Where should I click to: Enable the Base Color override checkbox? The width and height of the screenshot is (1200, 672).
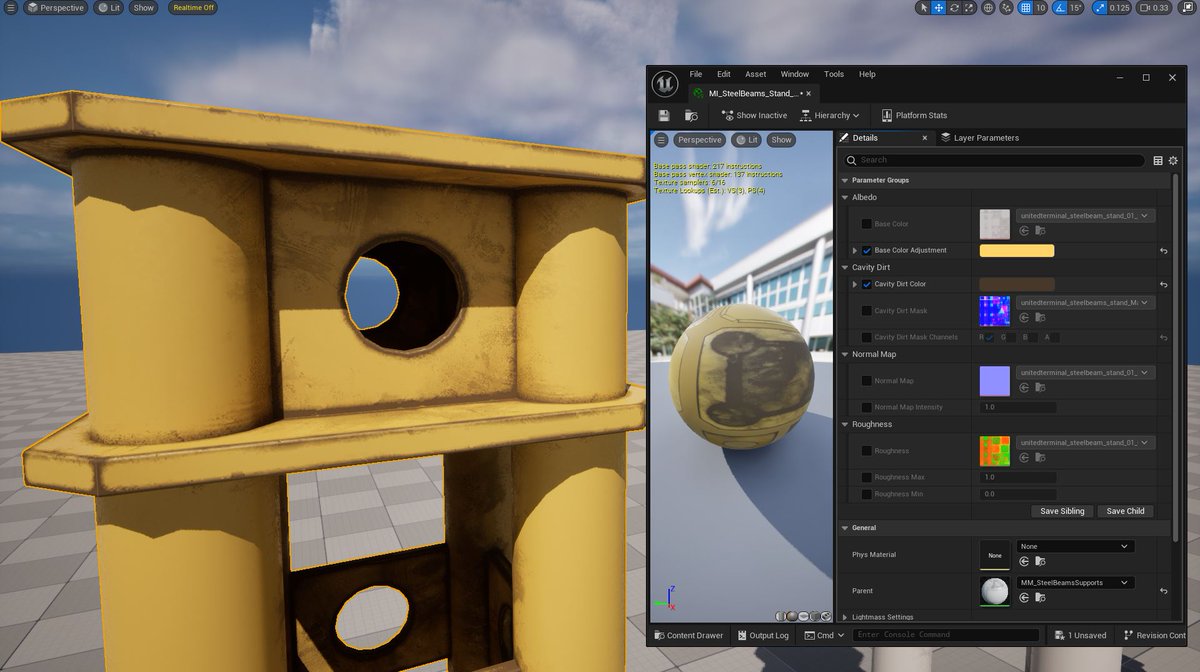coord(867,224)
